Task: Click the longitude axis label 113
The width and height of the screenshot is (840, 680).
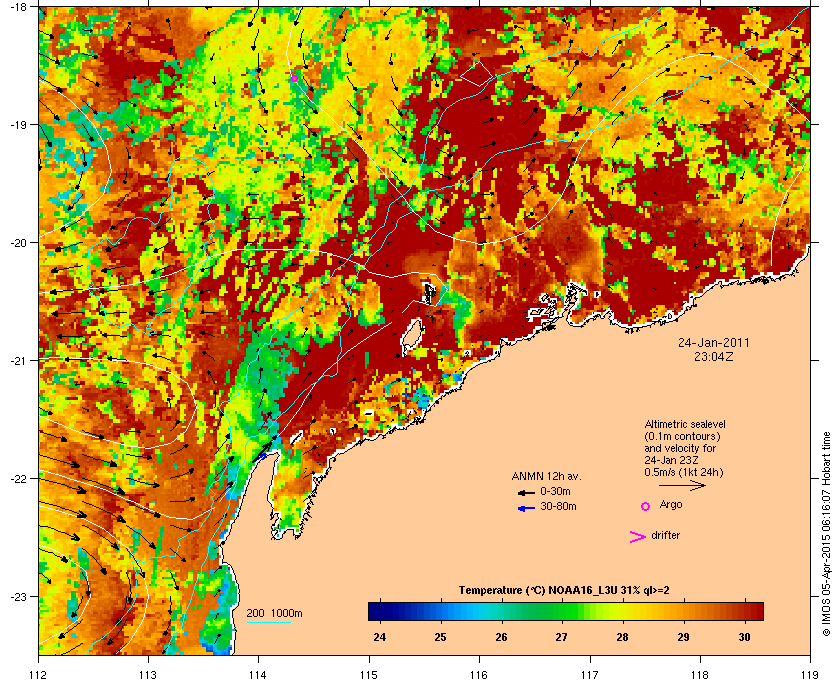Action: point(148,675)
